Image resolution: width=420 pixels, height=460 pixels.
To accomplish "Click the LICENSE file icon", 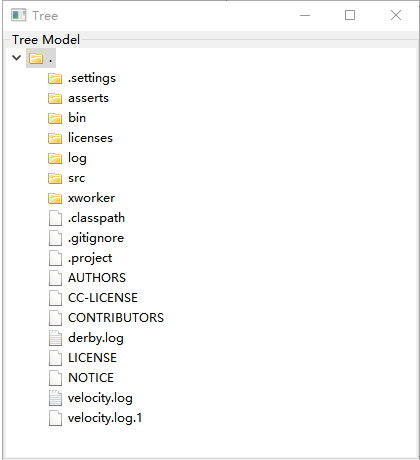I will pos(55,358).
